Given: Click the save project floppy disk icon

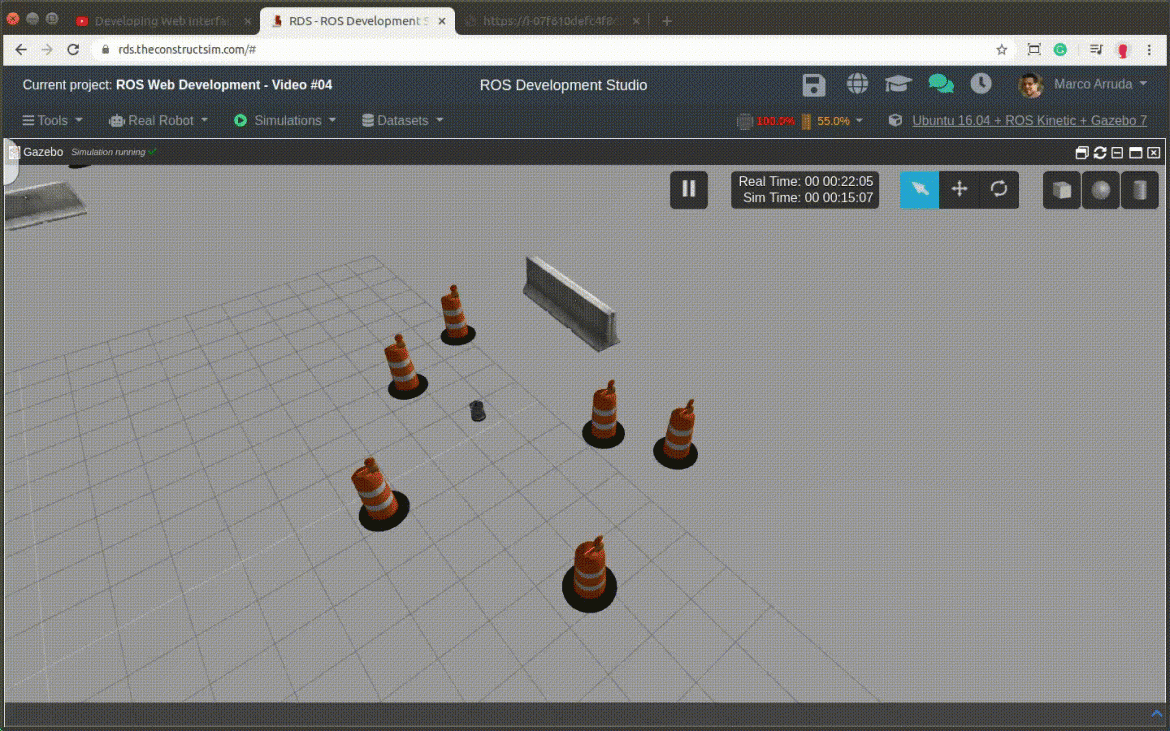Looking at the screenshot, I should pos(813,85).
